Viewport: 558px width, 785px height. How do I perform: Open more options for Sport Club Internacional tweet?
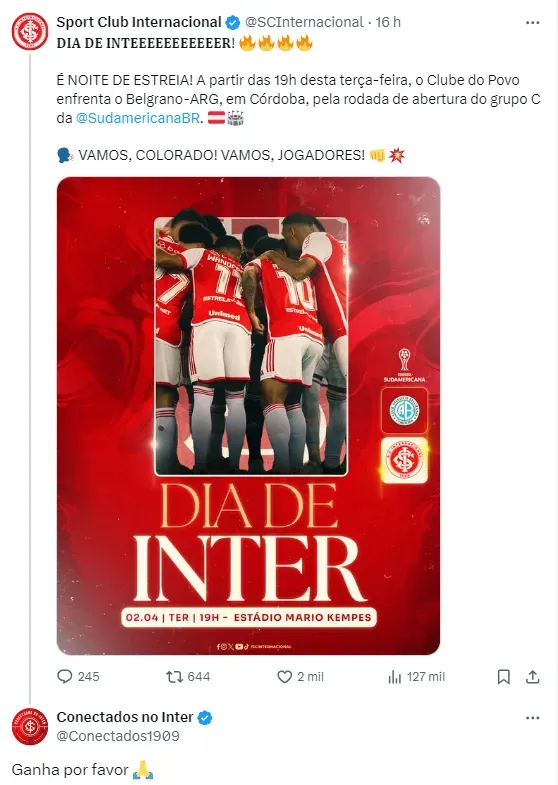[x=532, y=23]
